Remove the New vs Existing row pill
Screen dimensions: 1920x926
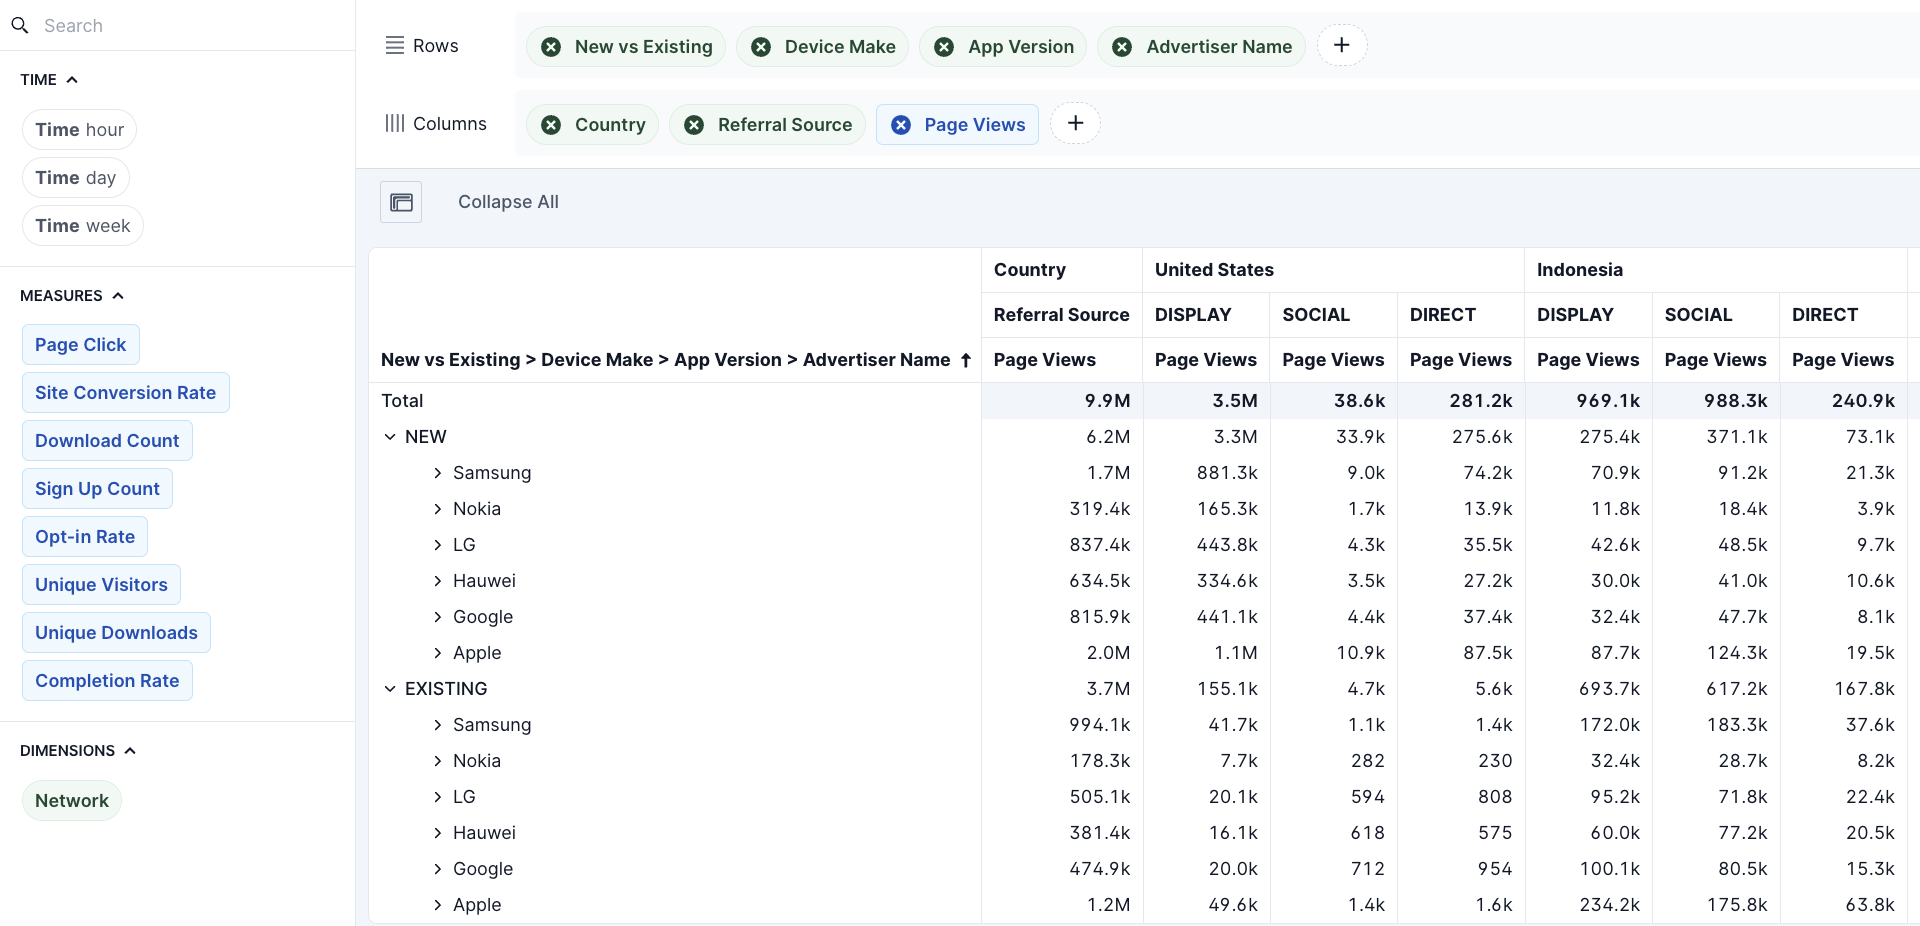(x=551, y=47)
